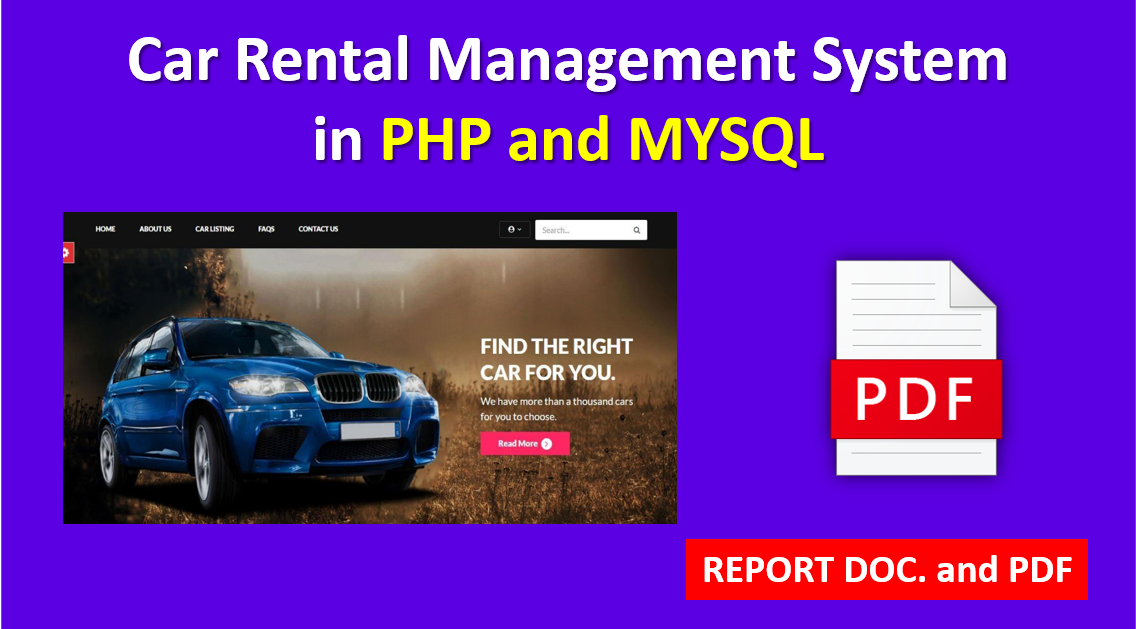1136x629 pixels.
Task: Go to CAR LISTING menu item
Action: tap(214, 229)
